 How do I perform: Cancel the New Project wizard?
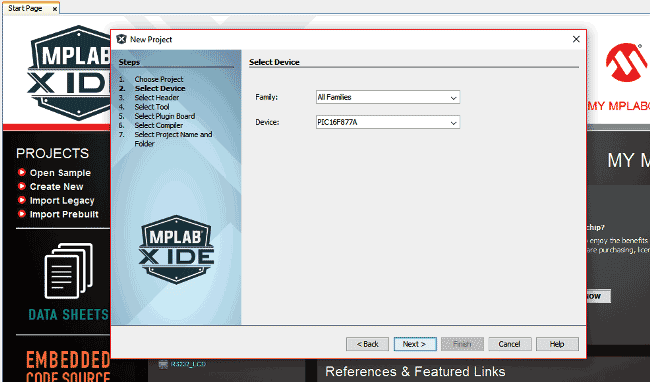click(509, 344)
